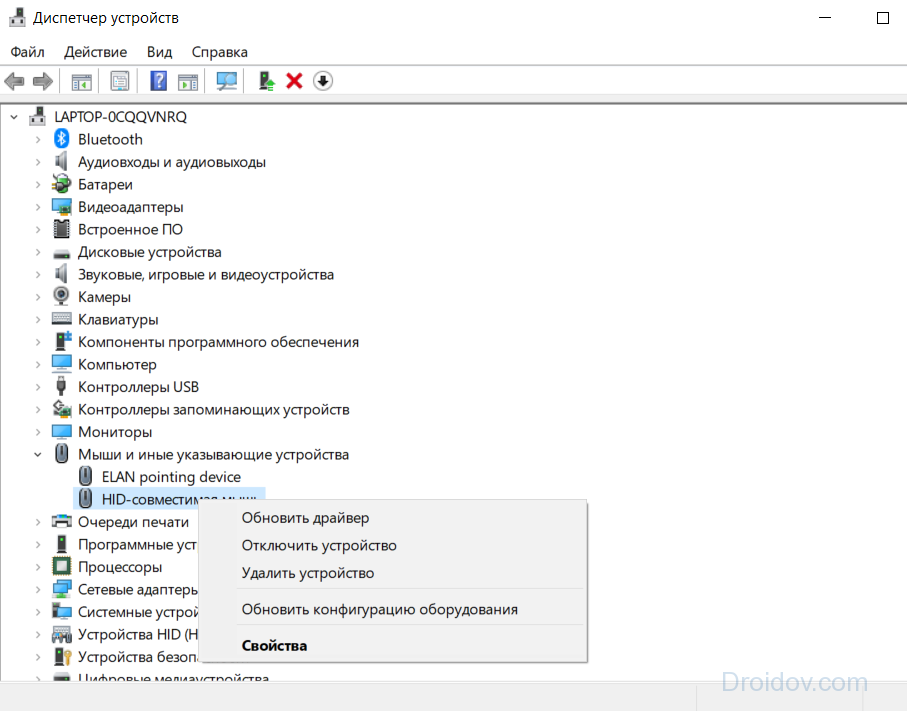The image size is (907, 711).
Task: Open the Действие menu
Action: [95, 52]
